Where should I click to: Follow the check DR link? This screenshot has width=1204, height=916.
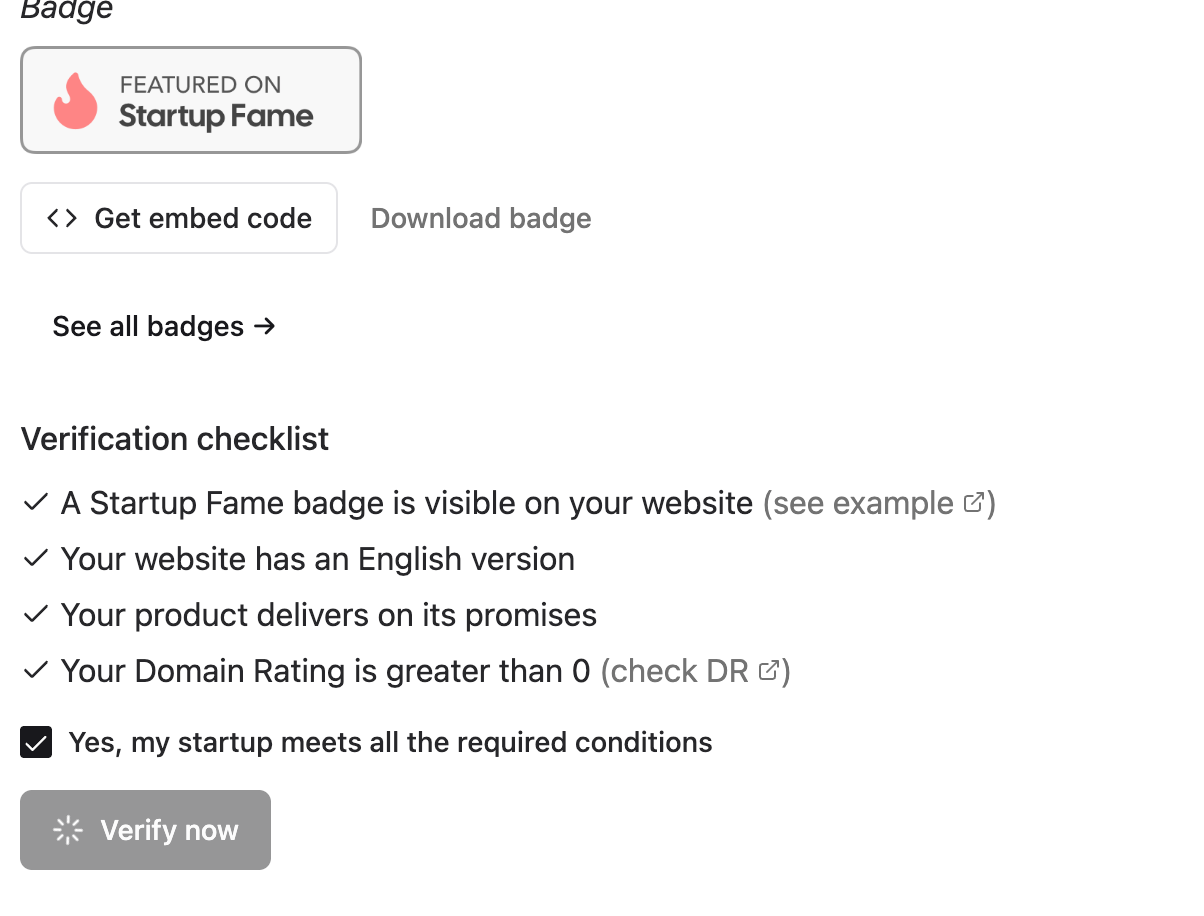(678, 670)
